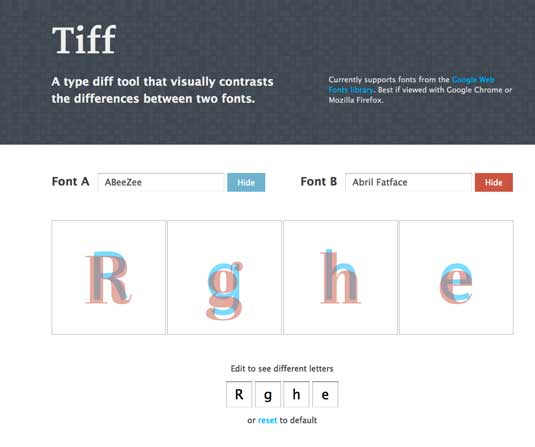Click the Font A label
Viewport: 535px width, 447px height.
coord(70,182)
